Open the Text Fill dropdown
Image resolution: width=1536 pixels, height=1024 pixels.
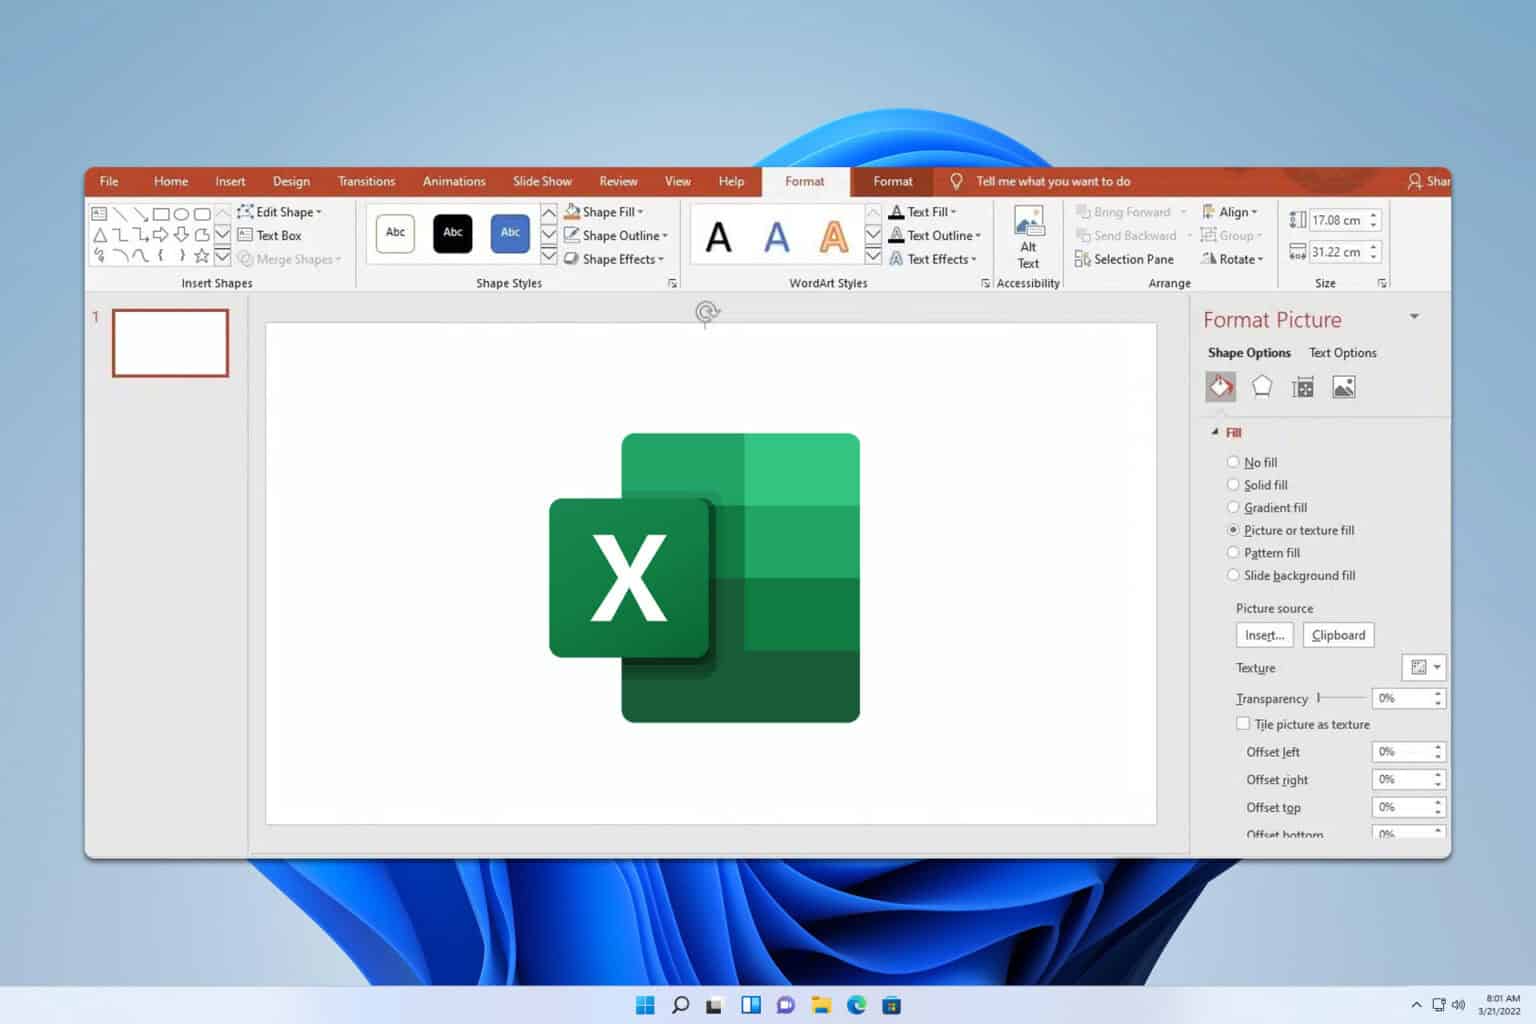click(x=923, y=212)
